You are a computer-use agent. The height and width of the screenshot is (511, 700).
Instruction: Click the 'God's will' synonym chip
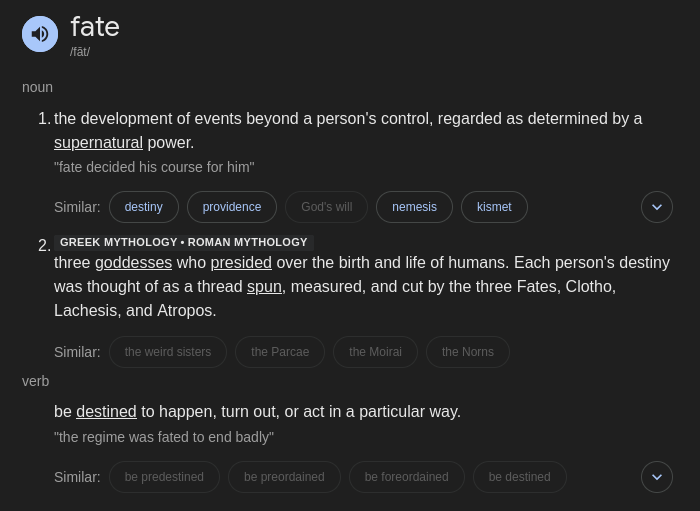(x=326, y=207)
